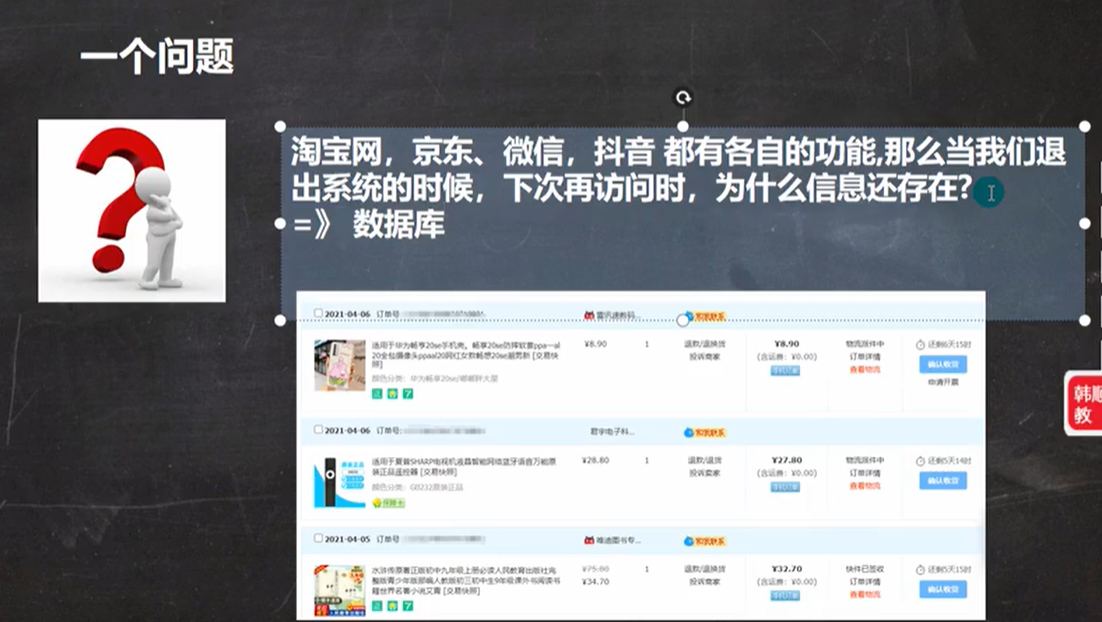The height and width of the screenshot is (622, 1102).
Task: Click the mobile order badge under ¥27.80
Action: 785,487
